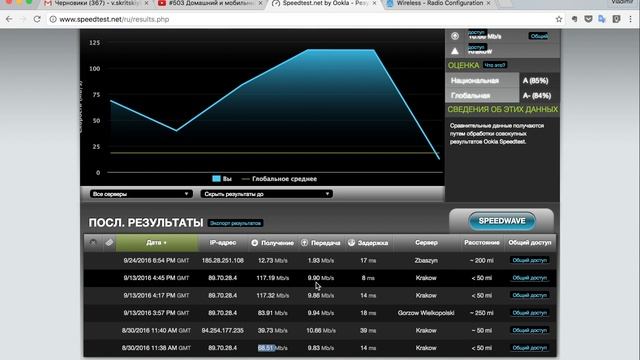Share the 9/13/2016 4:17 PM result
Screen dimensions: 640x360
pyautogui.click(x=529, y=295)
